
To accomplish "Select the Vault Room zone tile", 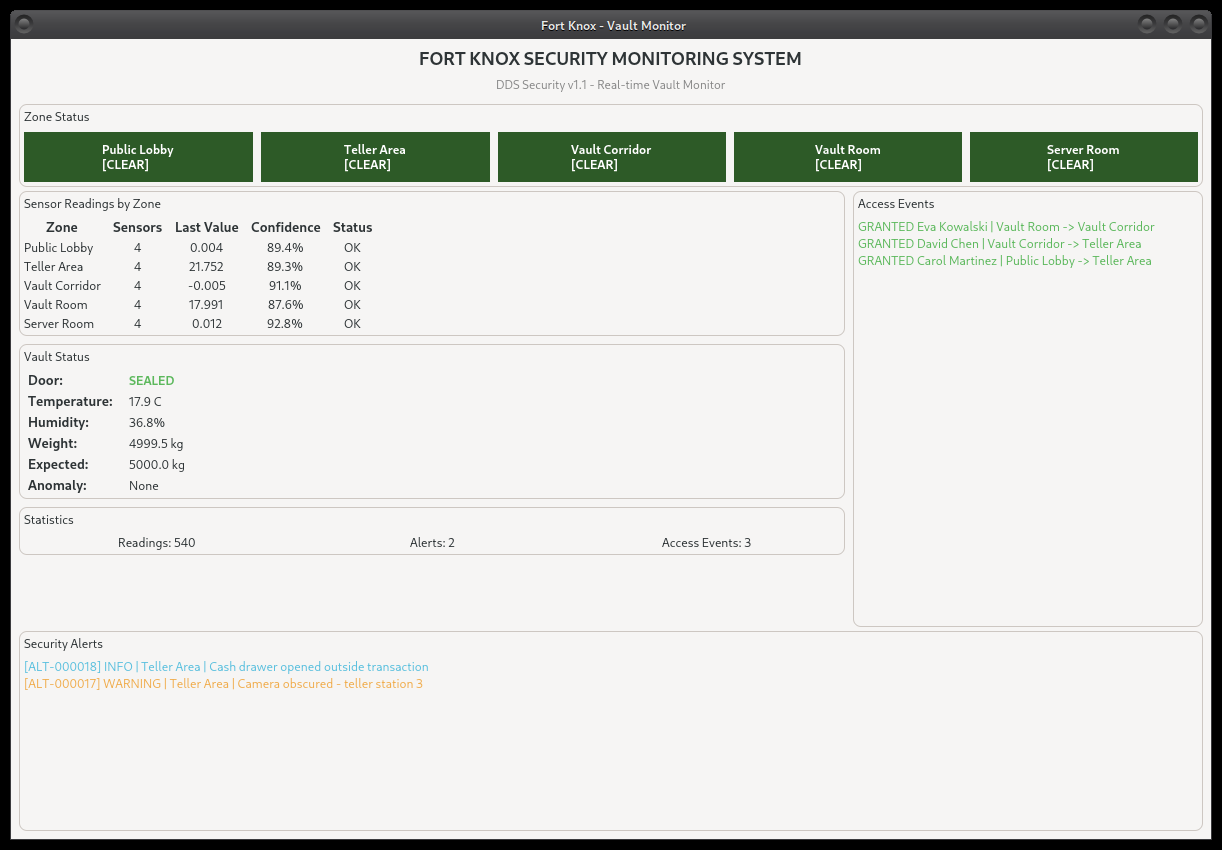I will pyautogui.click(x=847, y=157).
